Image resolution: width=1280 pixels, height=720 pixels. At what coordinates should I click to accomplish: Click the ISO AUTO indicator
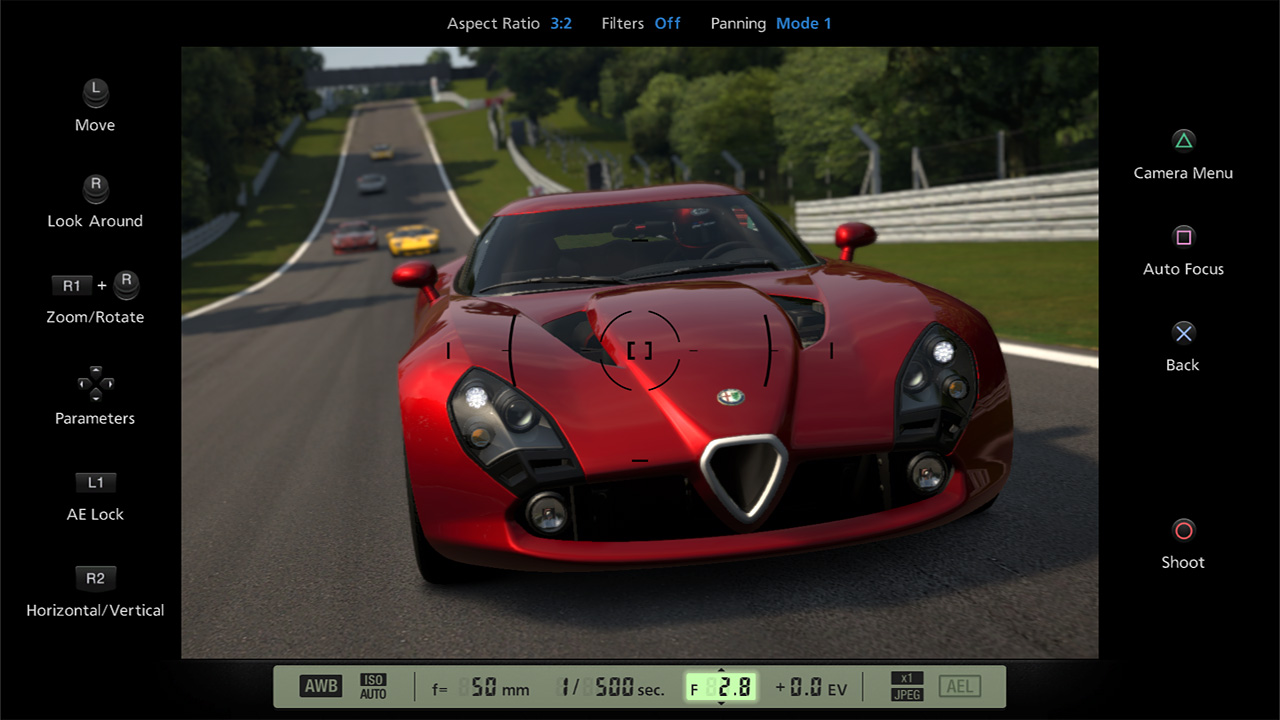[x=373, y=687]
